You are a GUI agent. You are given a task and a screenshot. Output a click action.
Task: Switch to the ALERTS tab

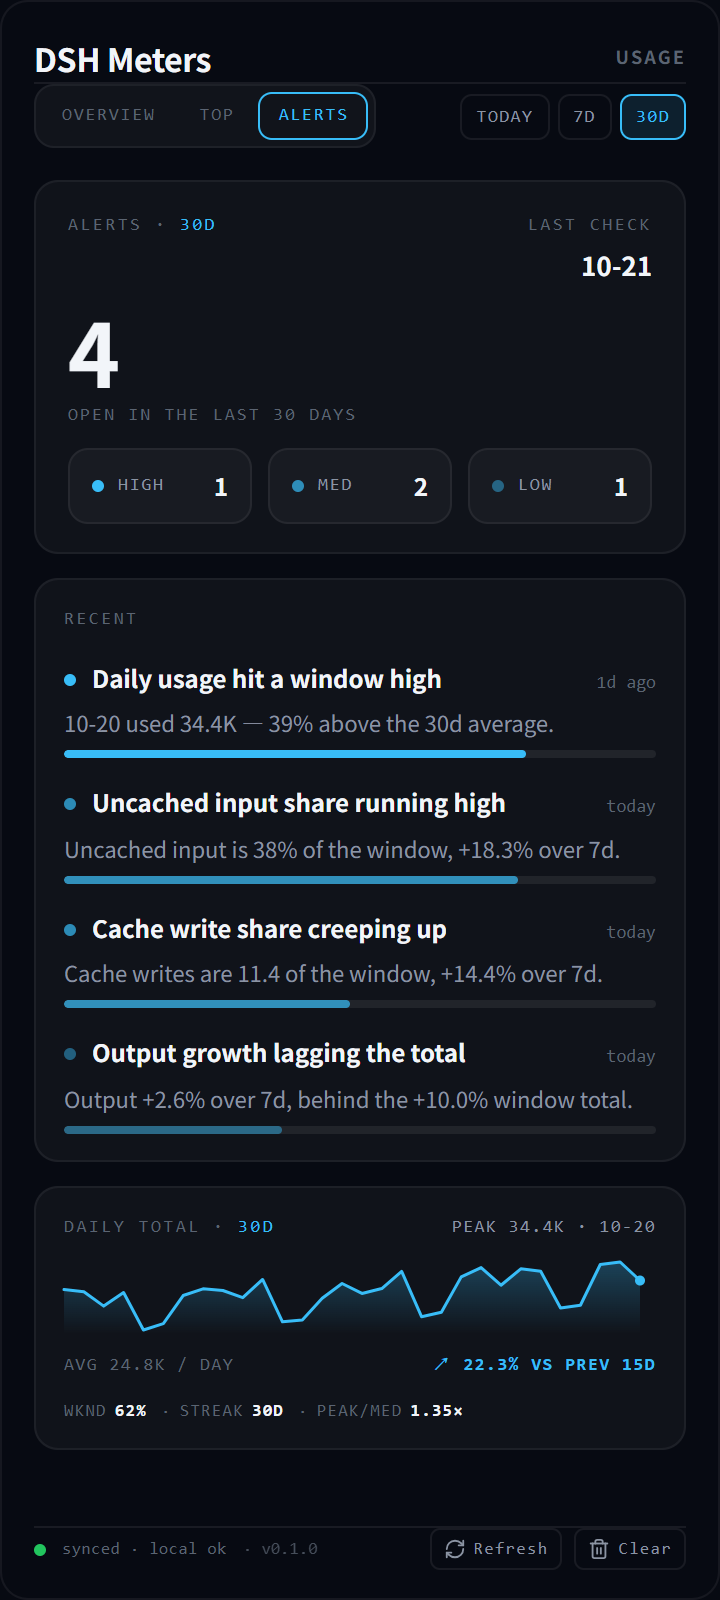click(x=313, y=115)
